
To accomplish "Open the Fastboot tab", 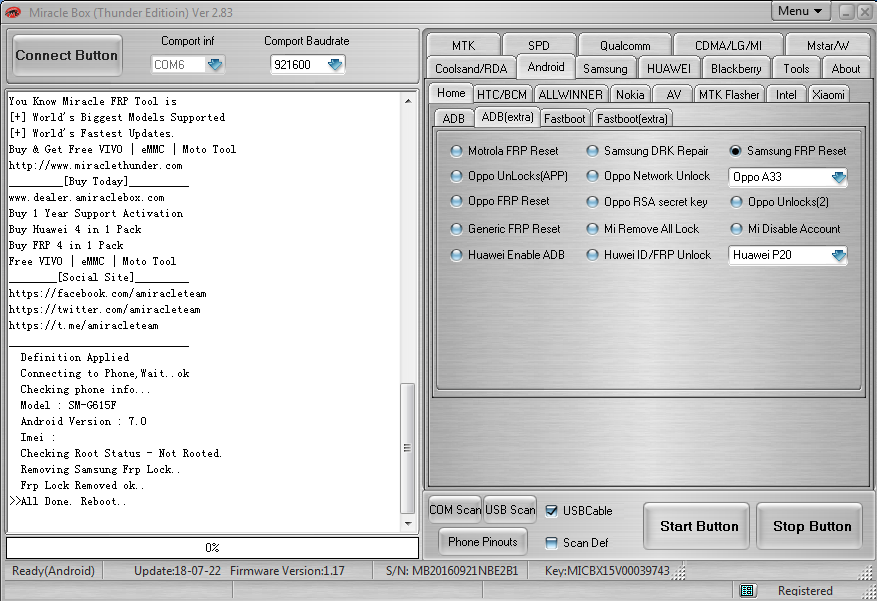I will [x=564, y=119].
